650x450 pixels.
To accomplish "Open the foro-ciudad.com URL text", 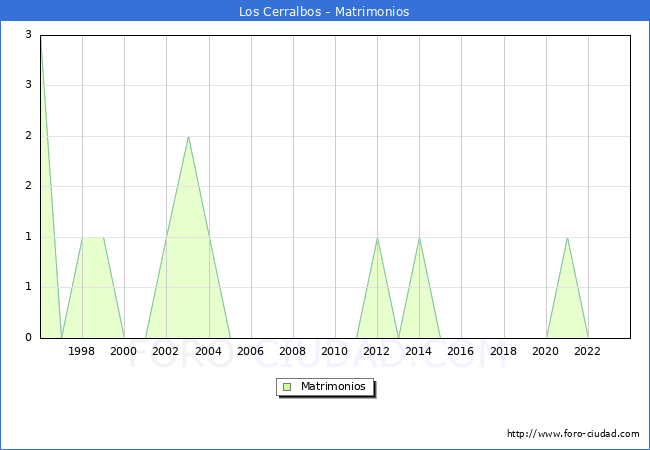I will coord(573,434).
